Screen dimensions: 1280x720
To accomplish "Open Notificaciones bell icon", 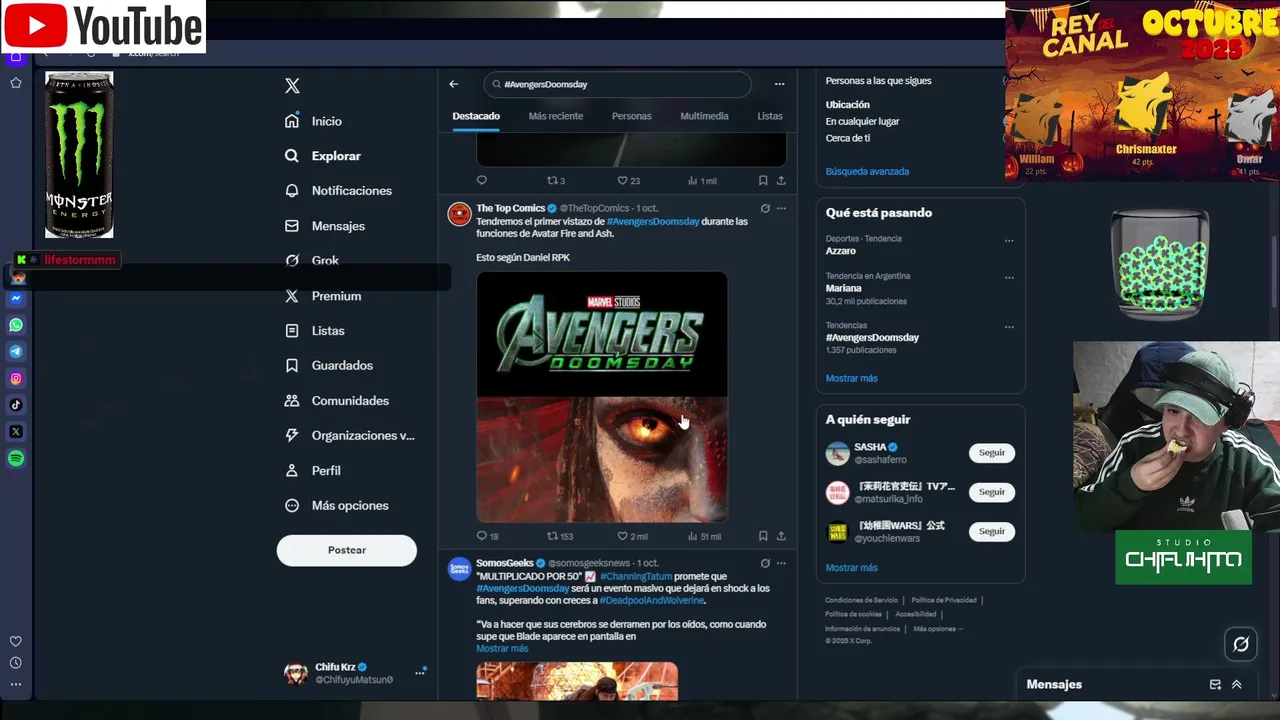I will coord(292,191).
